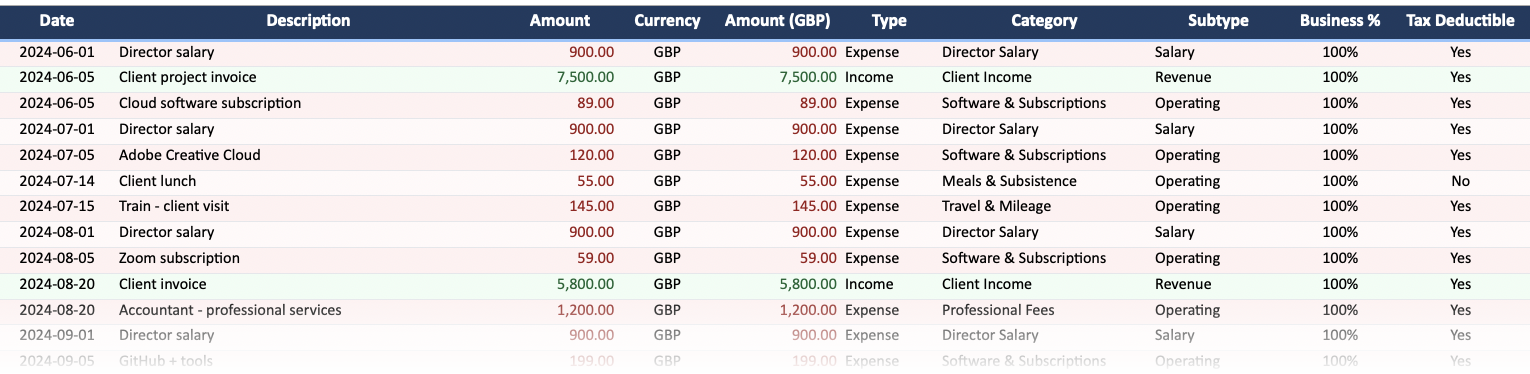Click the 1,200.00 Amount cell
The image size is (1530, 374).
tap(585, 310)
